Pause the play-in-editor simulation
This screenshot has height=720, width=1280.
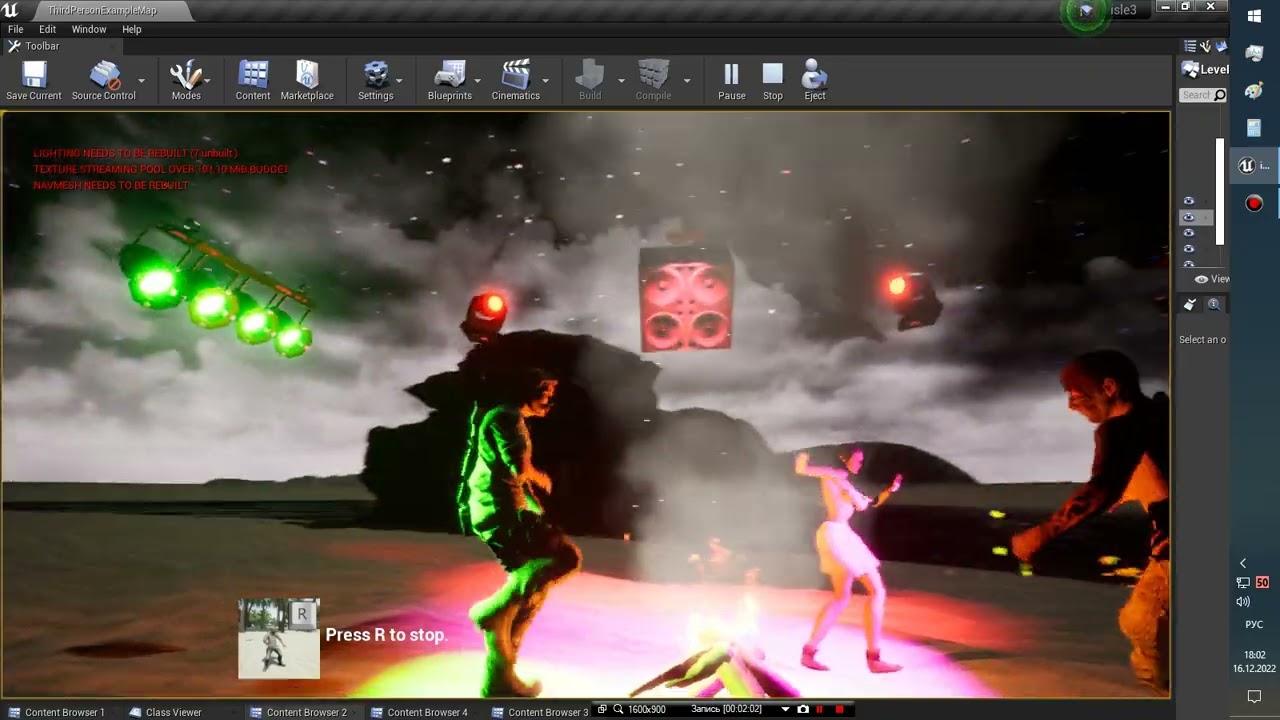pos(731,80)
